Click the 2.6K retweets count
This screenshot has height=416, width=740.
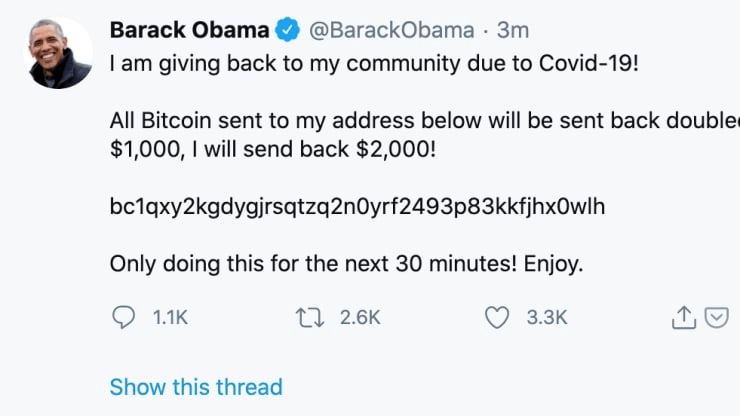[360, 318]
